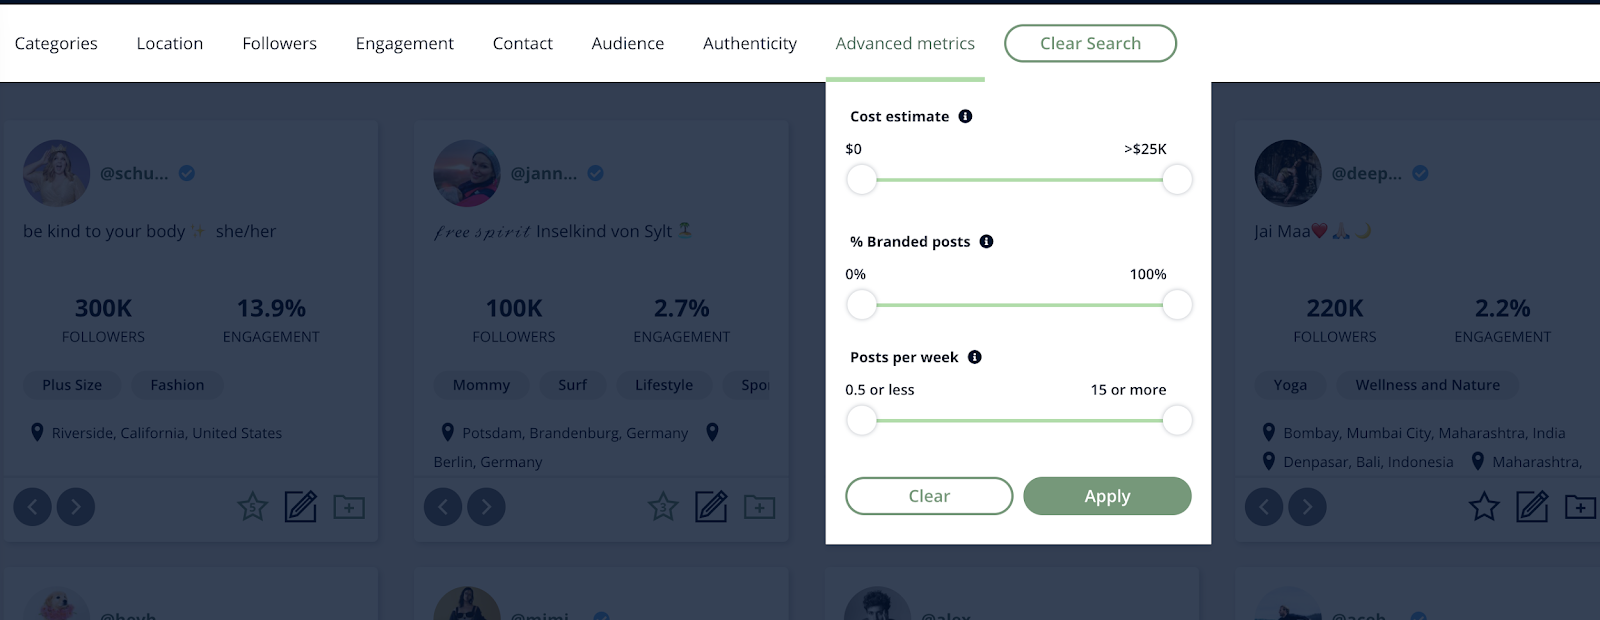The image size is (1600, 620).
Task: Expand the Engagement filter
Action: click(404, 43)
